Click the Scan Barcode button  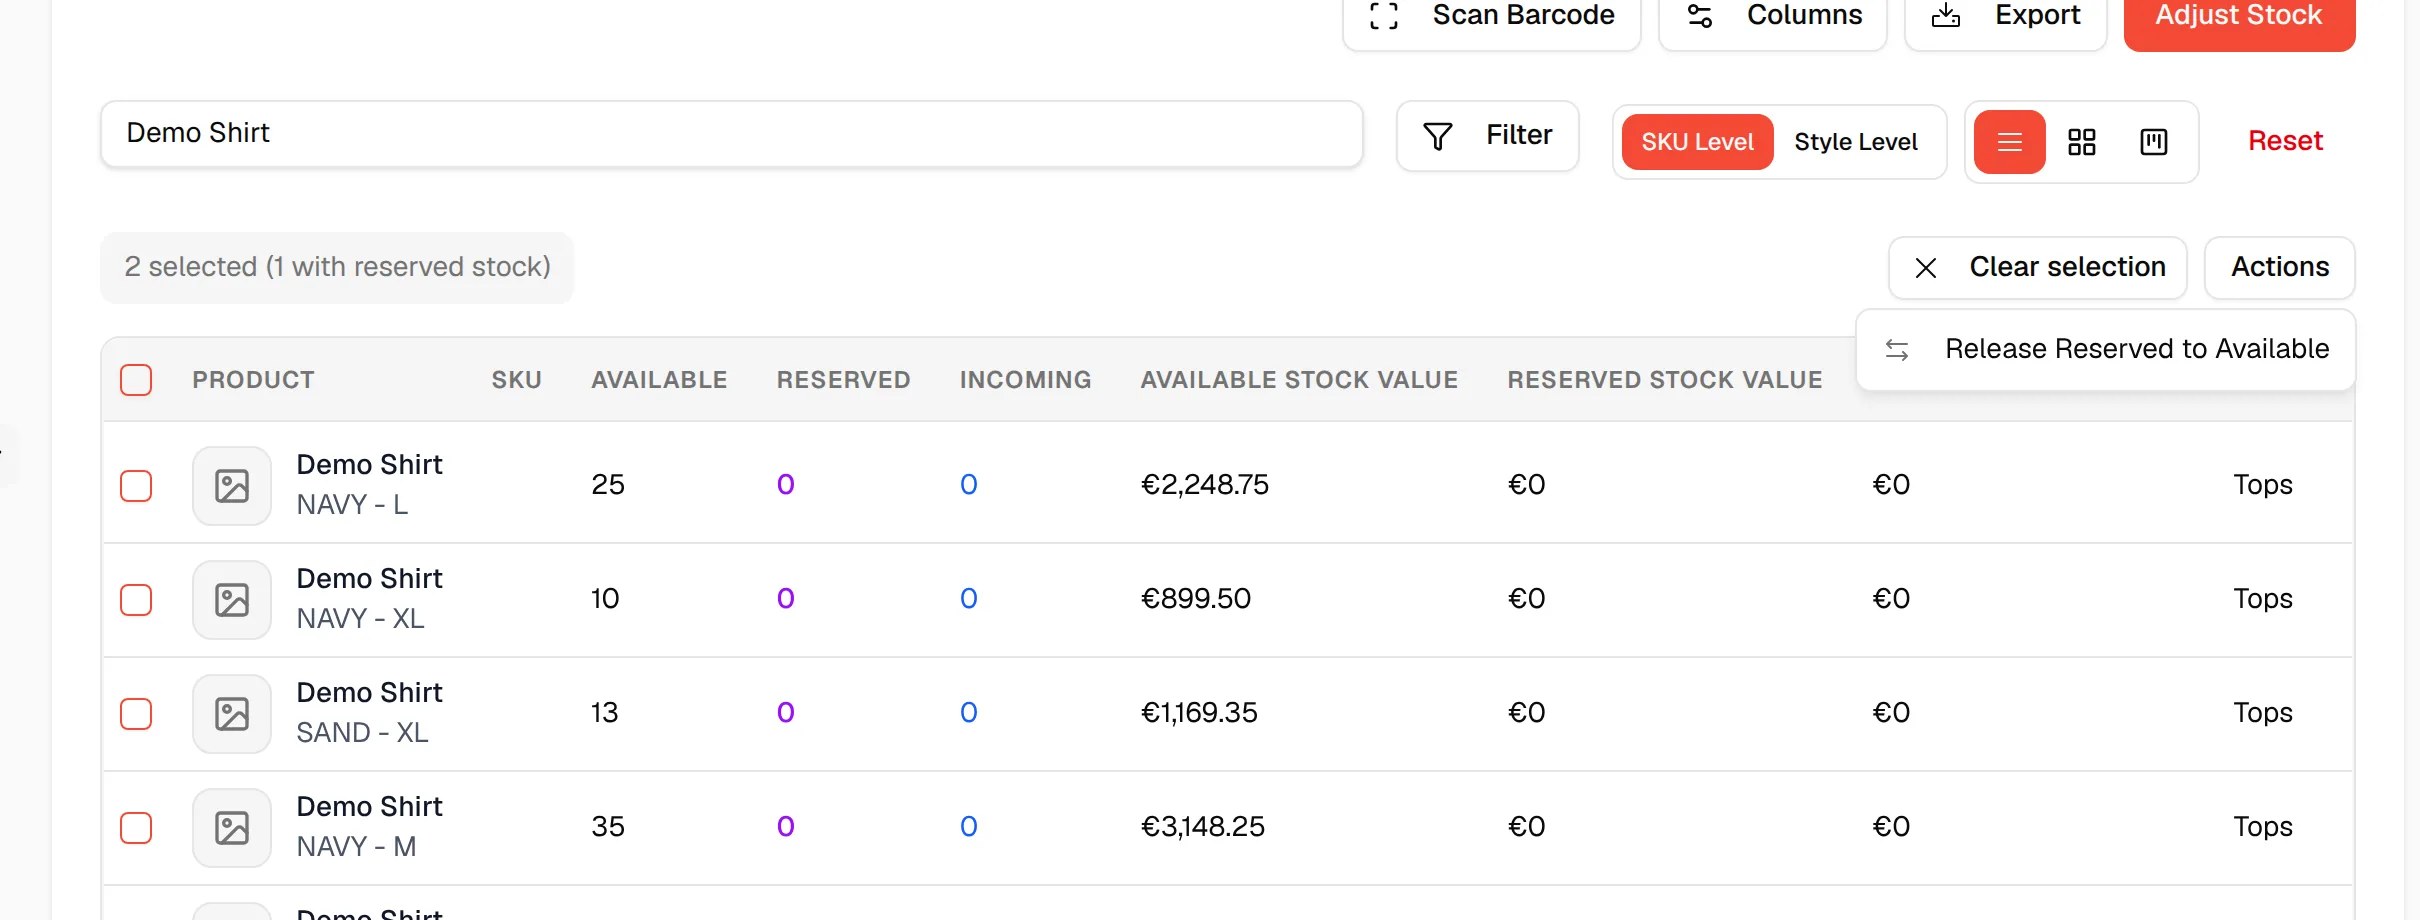1491,18
